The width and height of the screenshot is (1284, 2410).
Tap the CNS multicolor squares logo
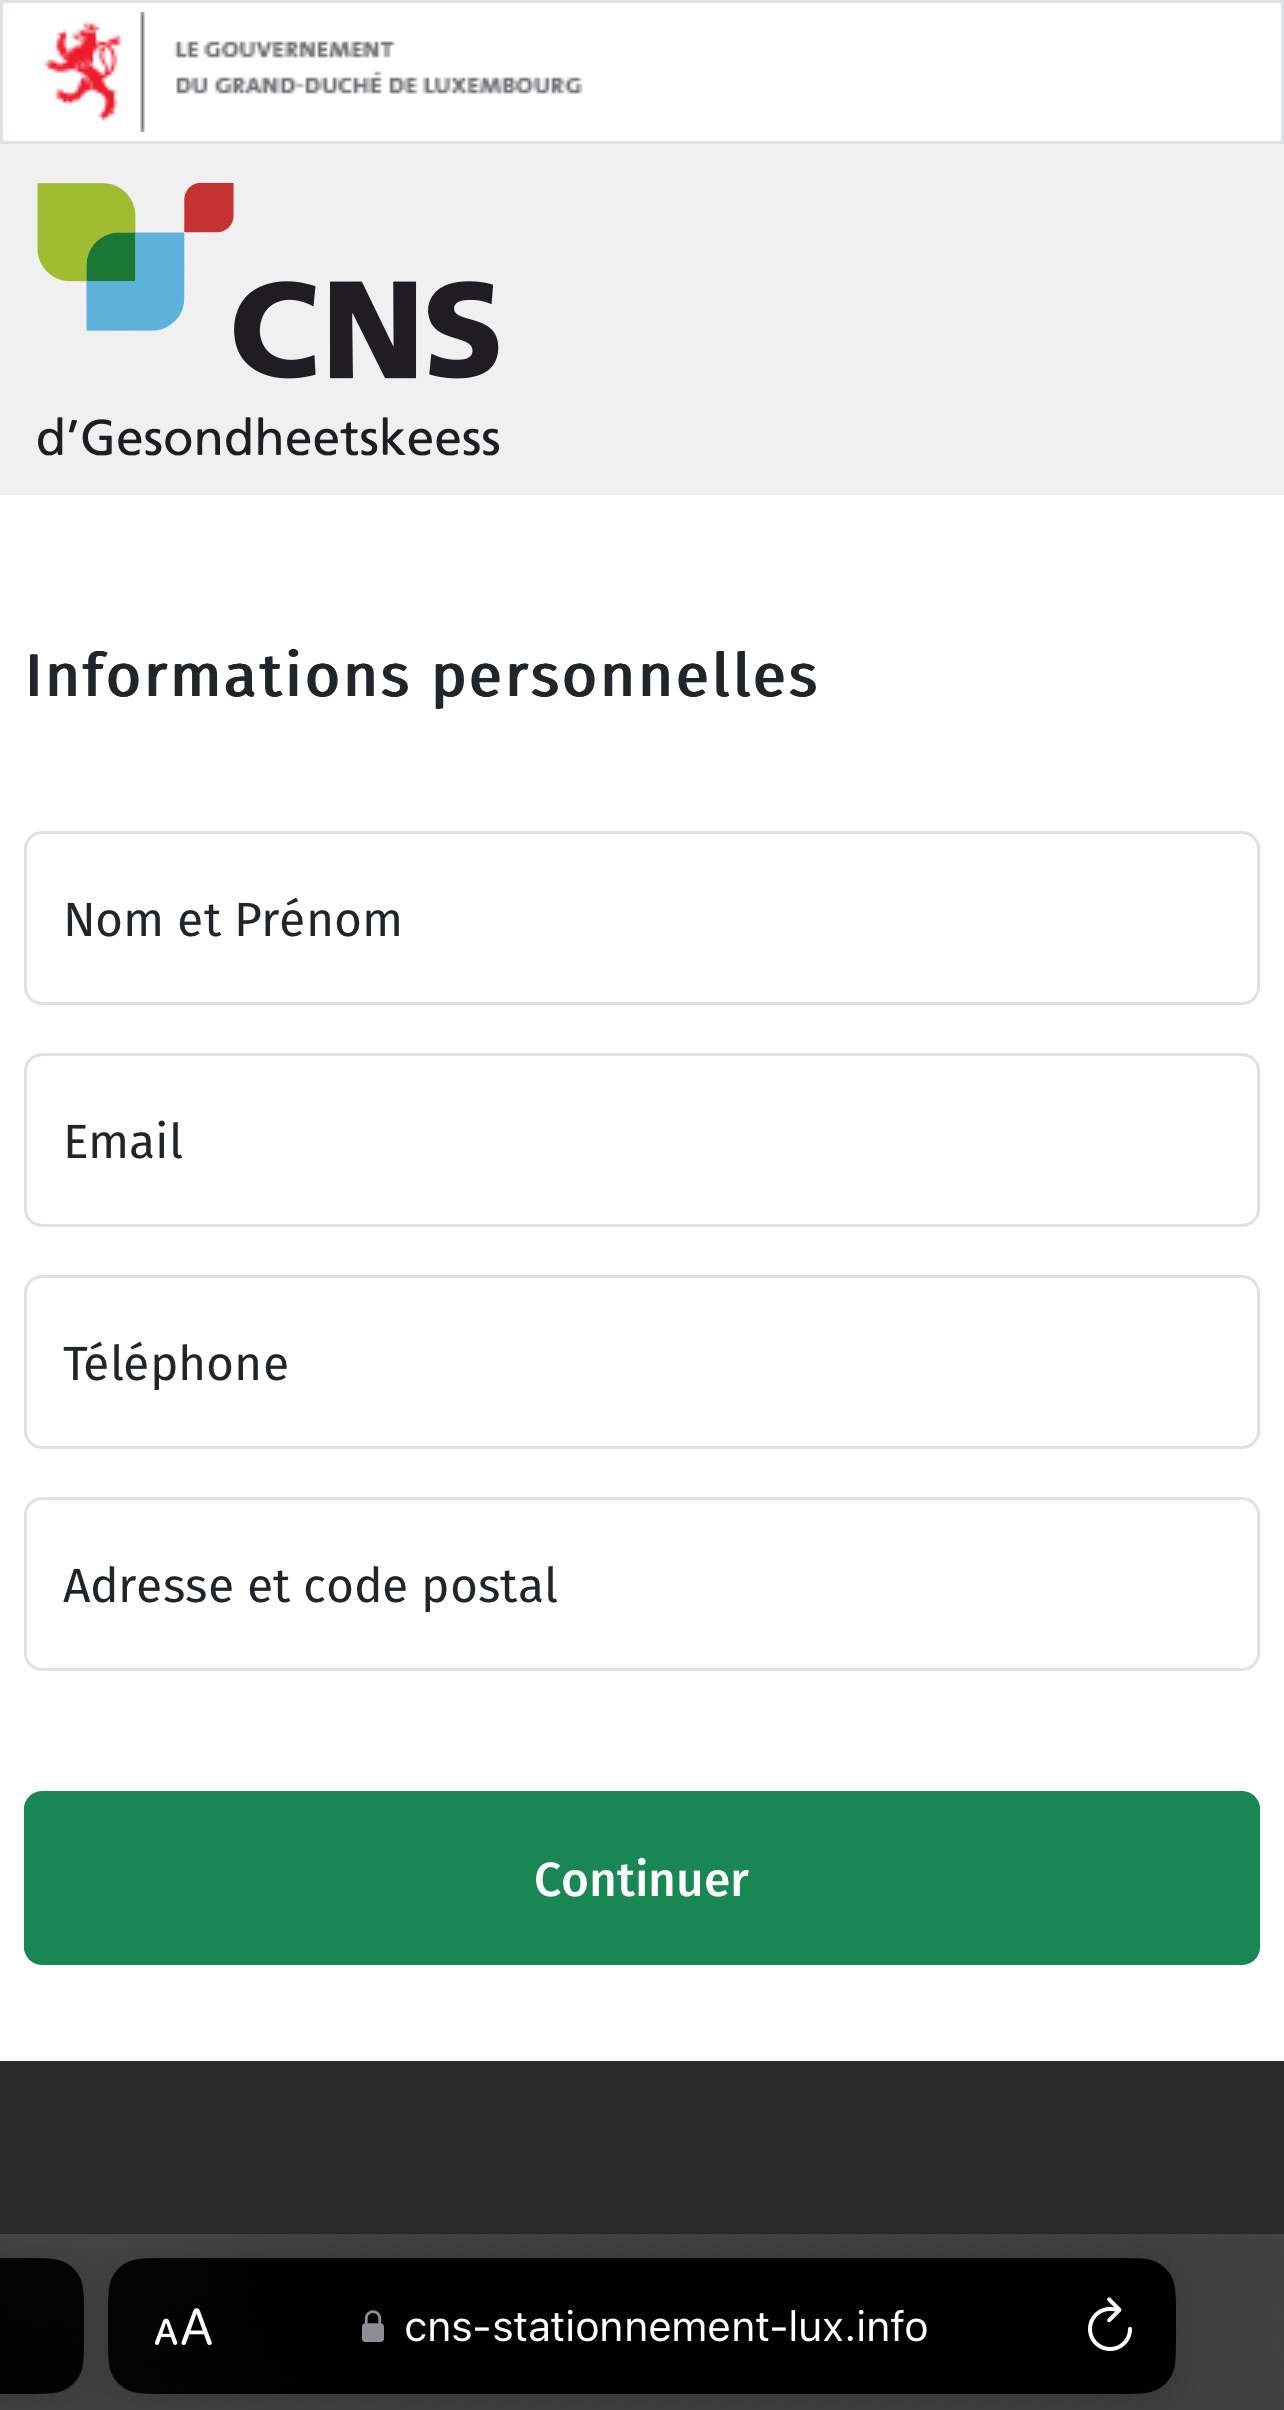(x=135, y=257)
